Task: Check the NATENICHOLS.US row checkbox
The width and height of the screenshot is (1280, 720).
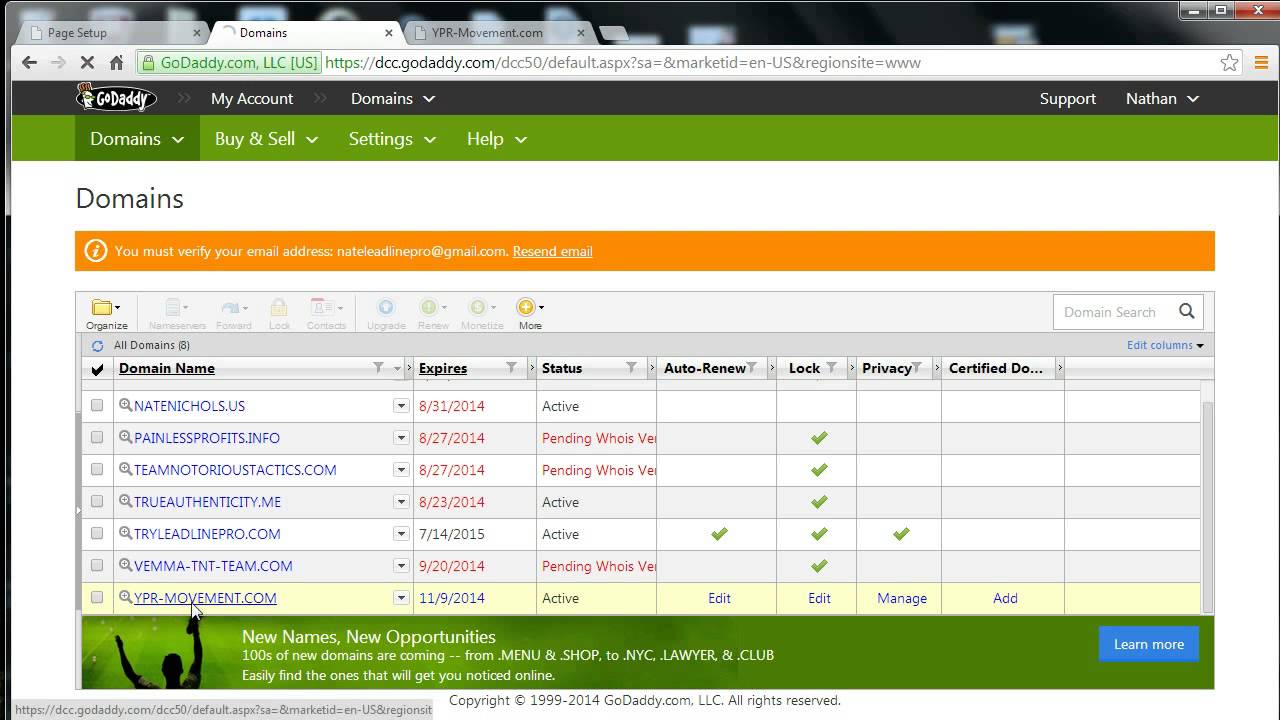Action: click(97, 406)
